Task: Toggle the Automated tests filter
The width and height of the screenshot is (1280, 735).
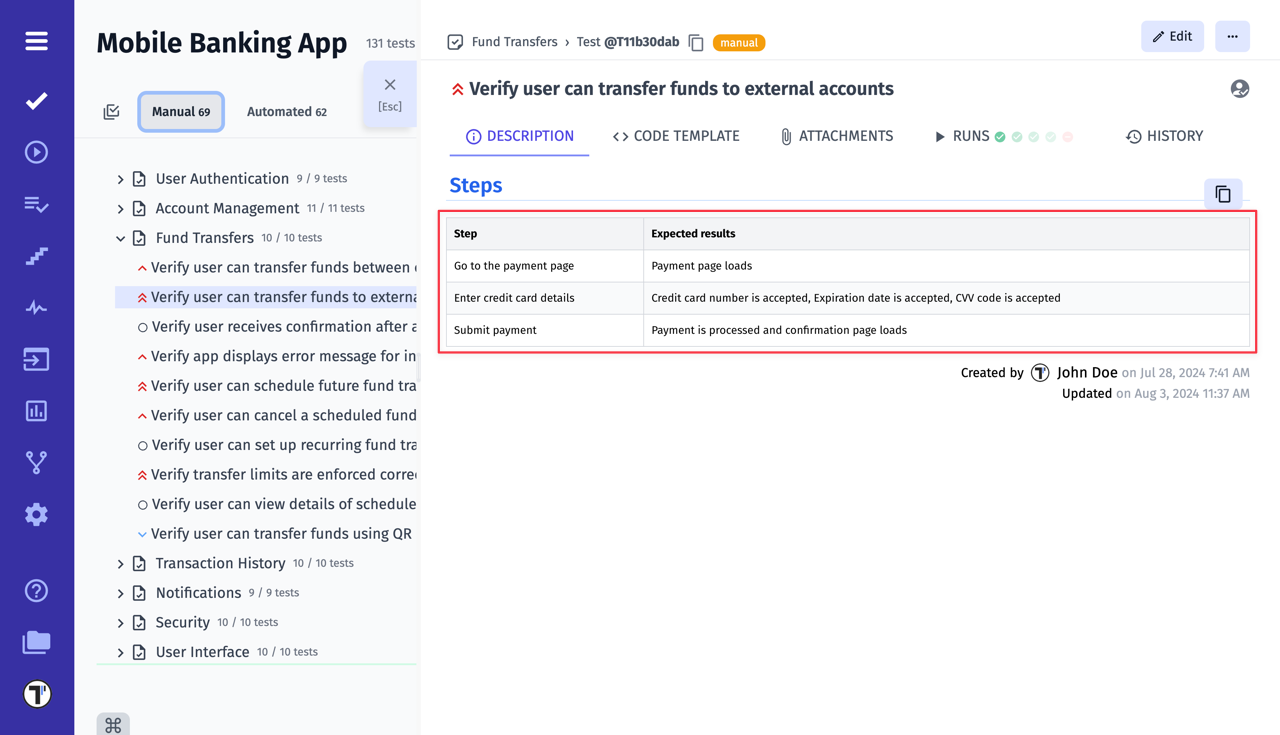Action: [x=287, y=112]
